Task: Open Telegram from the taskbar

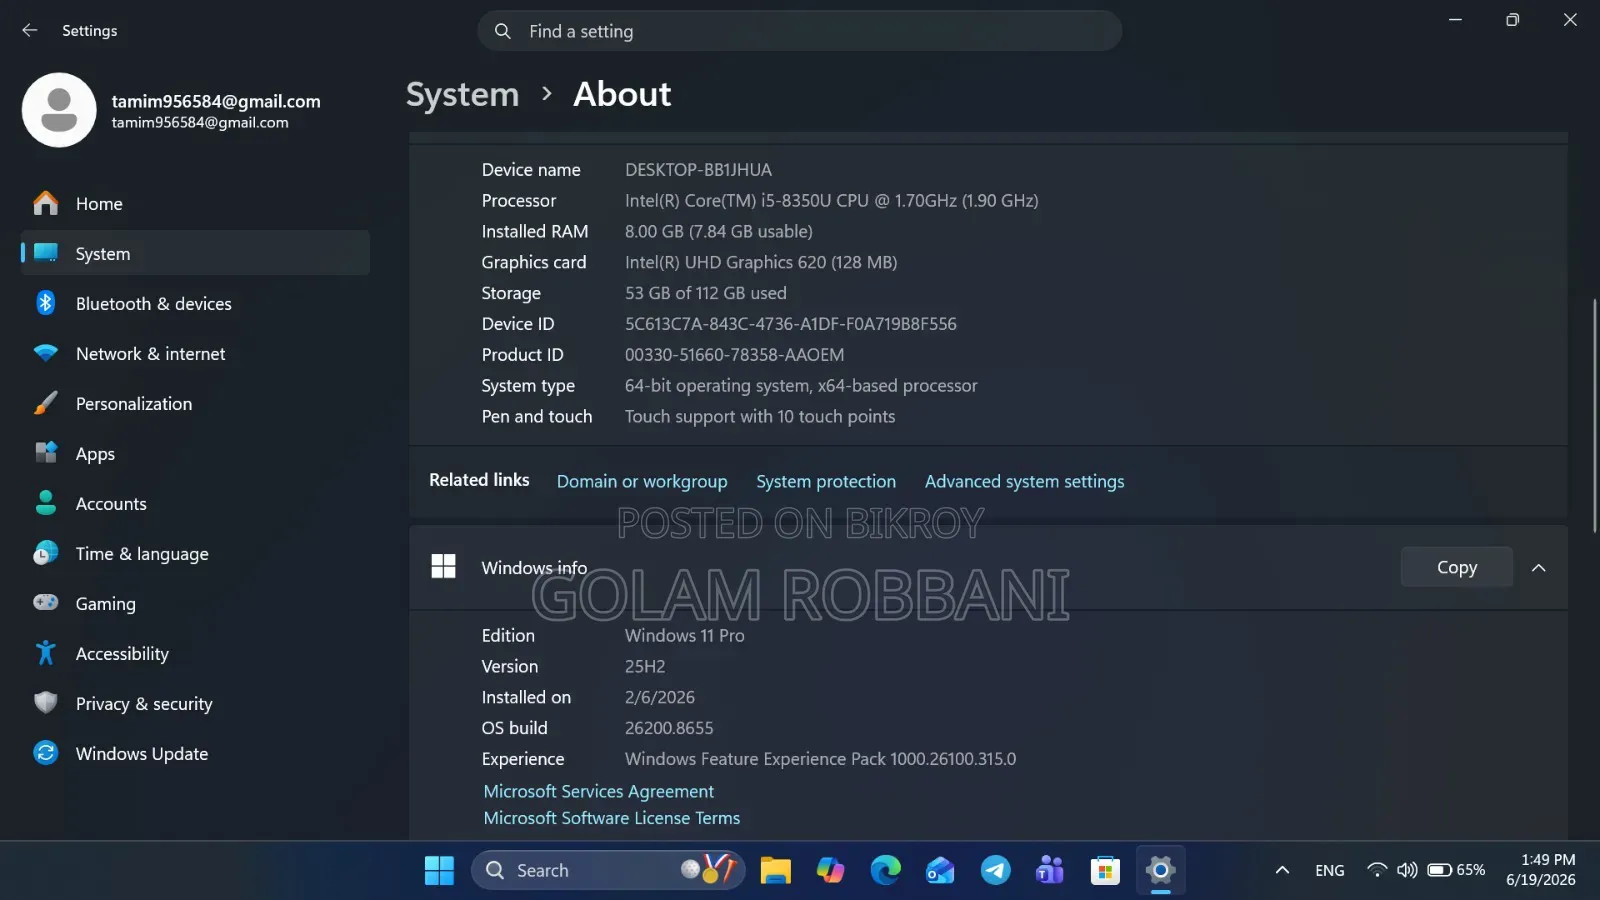Action: [995, 871]
